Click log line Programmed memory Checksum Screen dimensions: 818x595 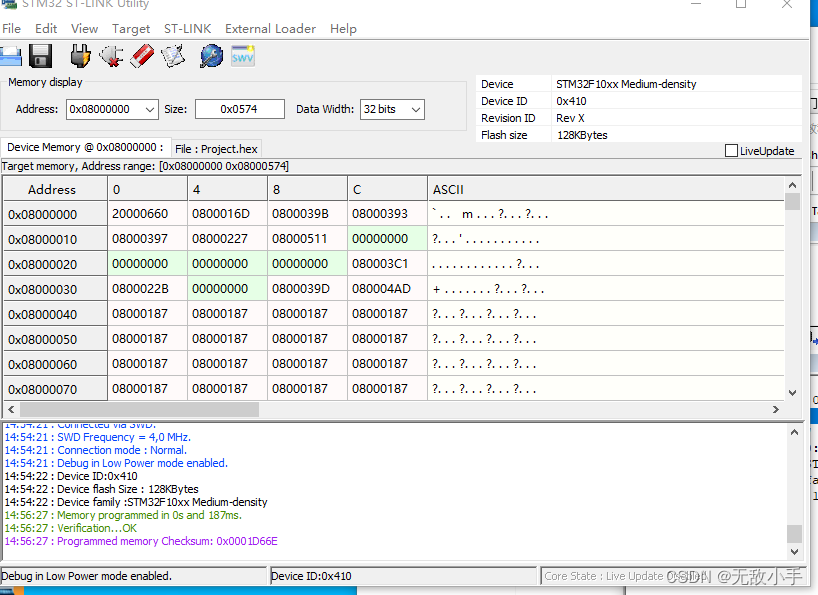click(141, 541)
